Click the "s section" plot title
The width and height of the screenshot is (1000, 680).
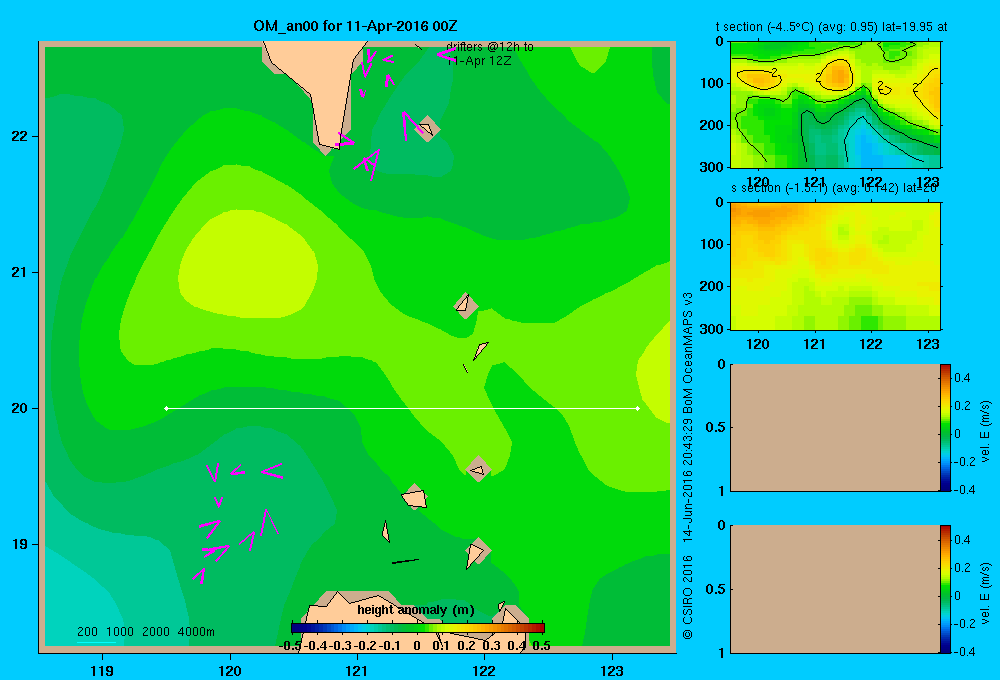pyautogui.click(x=834, y=188)
